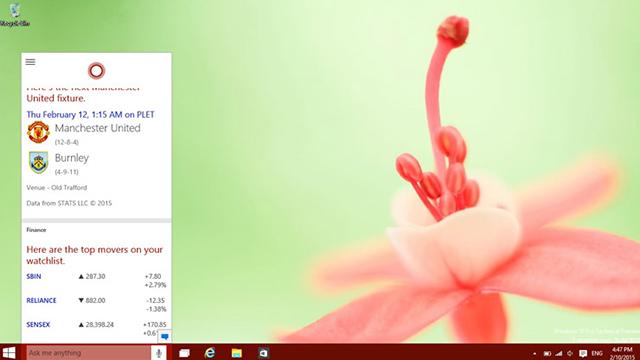The height and width of the screenshot is (360, 640).
Task: Click SENSEX change +170.85
Action: coord(155,324)
